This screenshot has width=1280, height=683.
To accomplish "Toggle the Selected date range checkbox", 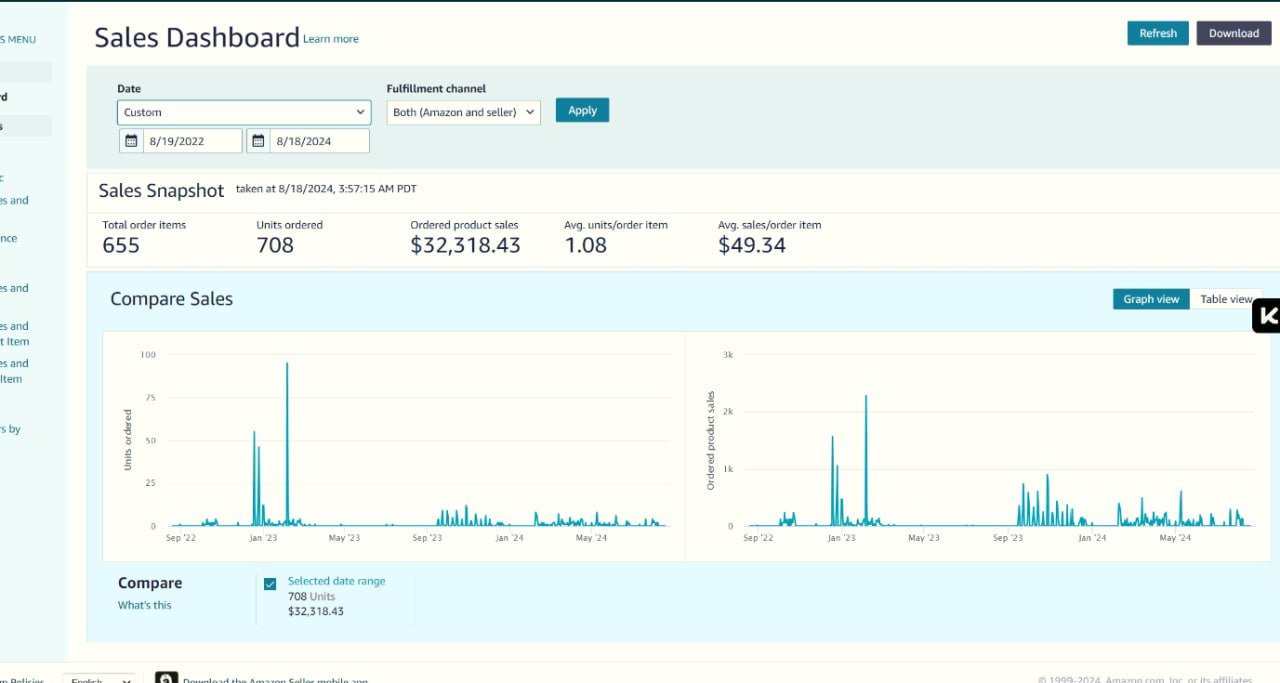I will point(270,584).
